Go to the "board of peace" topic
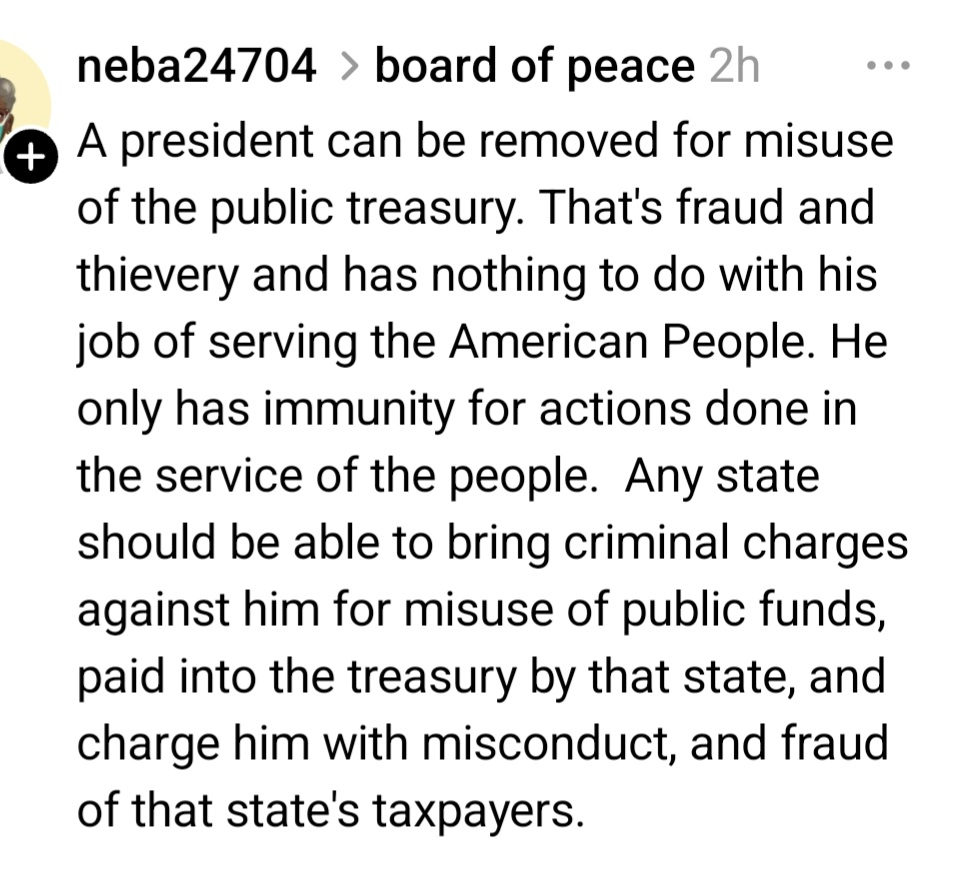965x873 pixels. coord(534,67)
